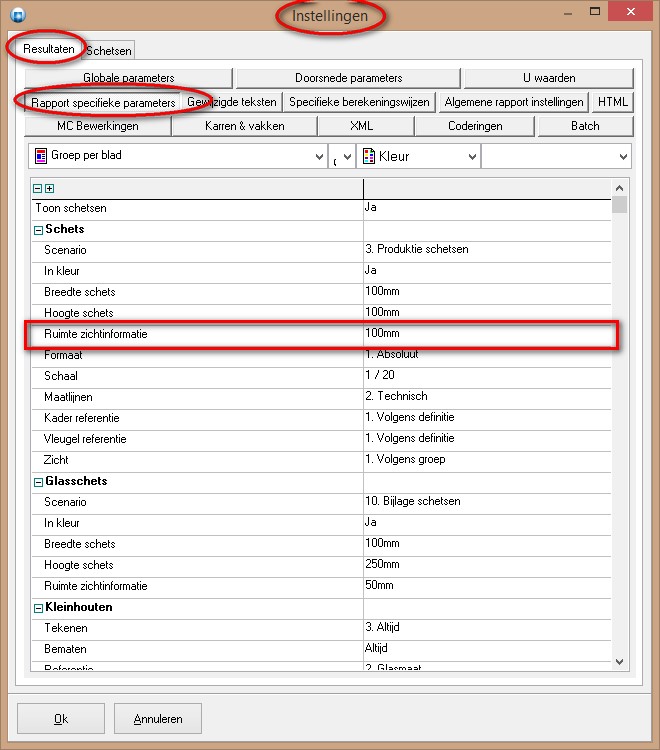Viewport: 660px width, 750px height.
Task: Open the MC Bewerkingen tab
Action: tap(98, 126)
